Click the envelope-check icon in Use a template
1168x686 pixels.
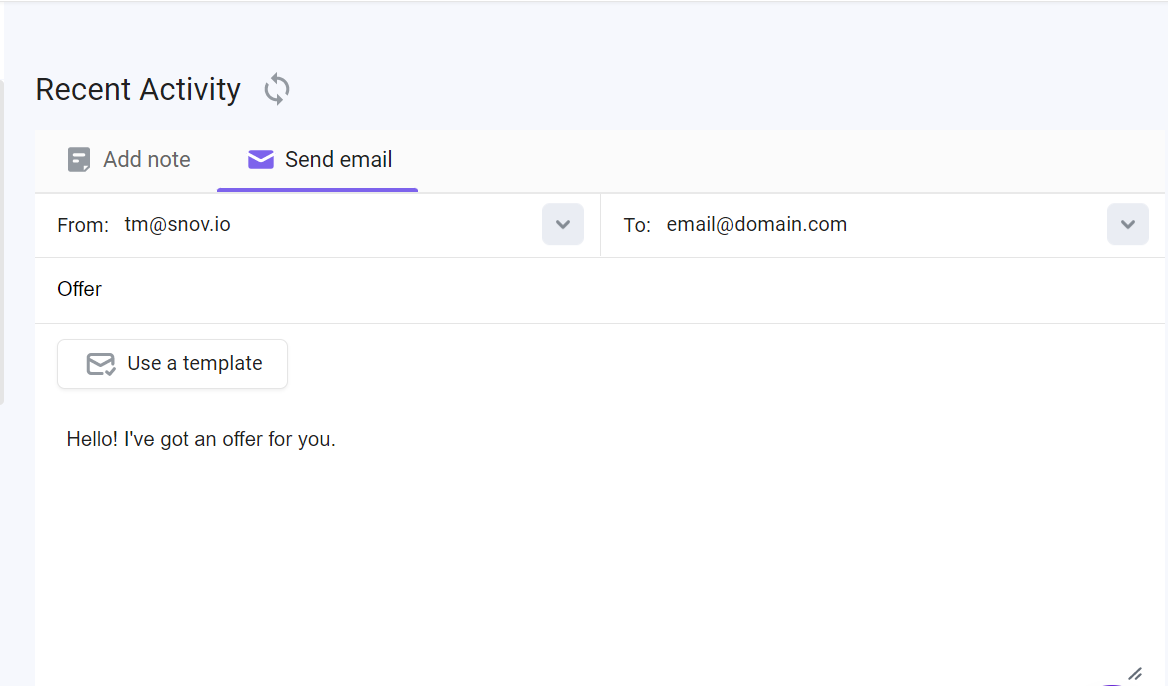tap(101, 364)
